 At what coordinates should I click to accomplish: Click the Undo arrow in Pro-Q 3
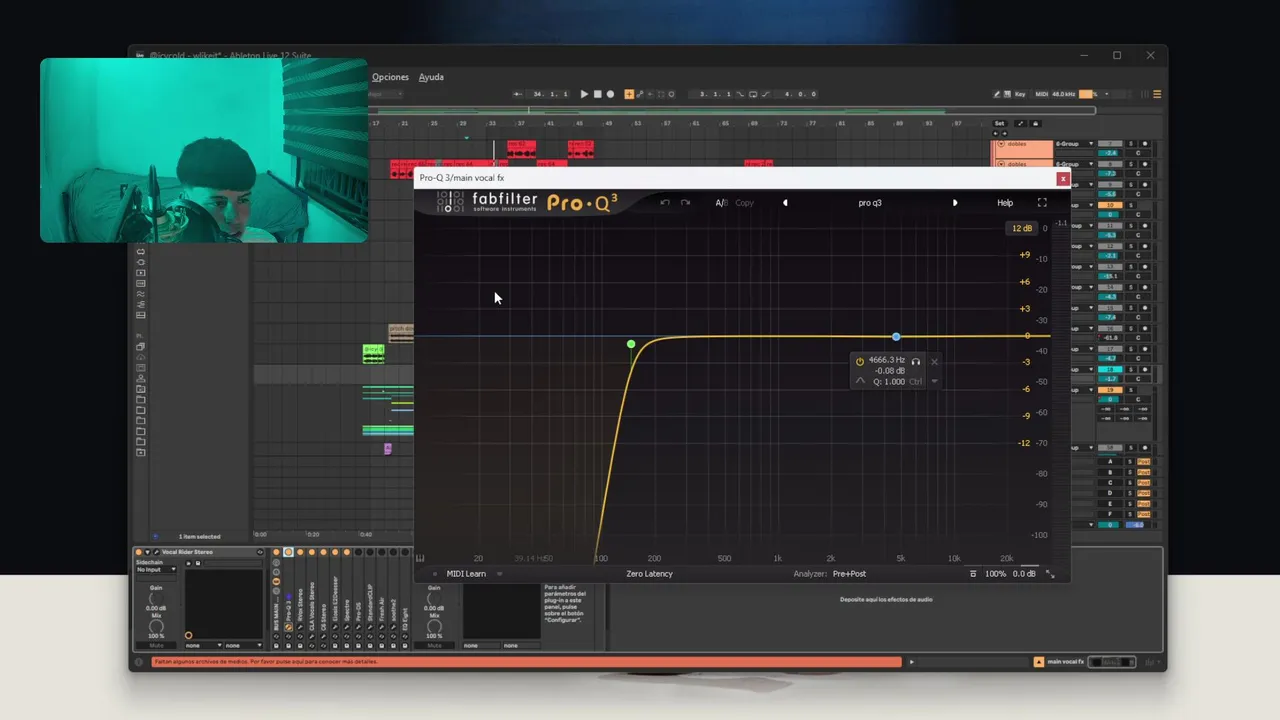tap(664, 203)
